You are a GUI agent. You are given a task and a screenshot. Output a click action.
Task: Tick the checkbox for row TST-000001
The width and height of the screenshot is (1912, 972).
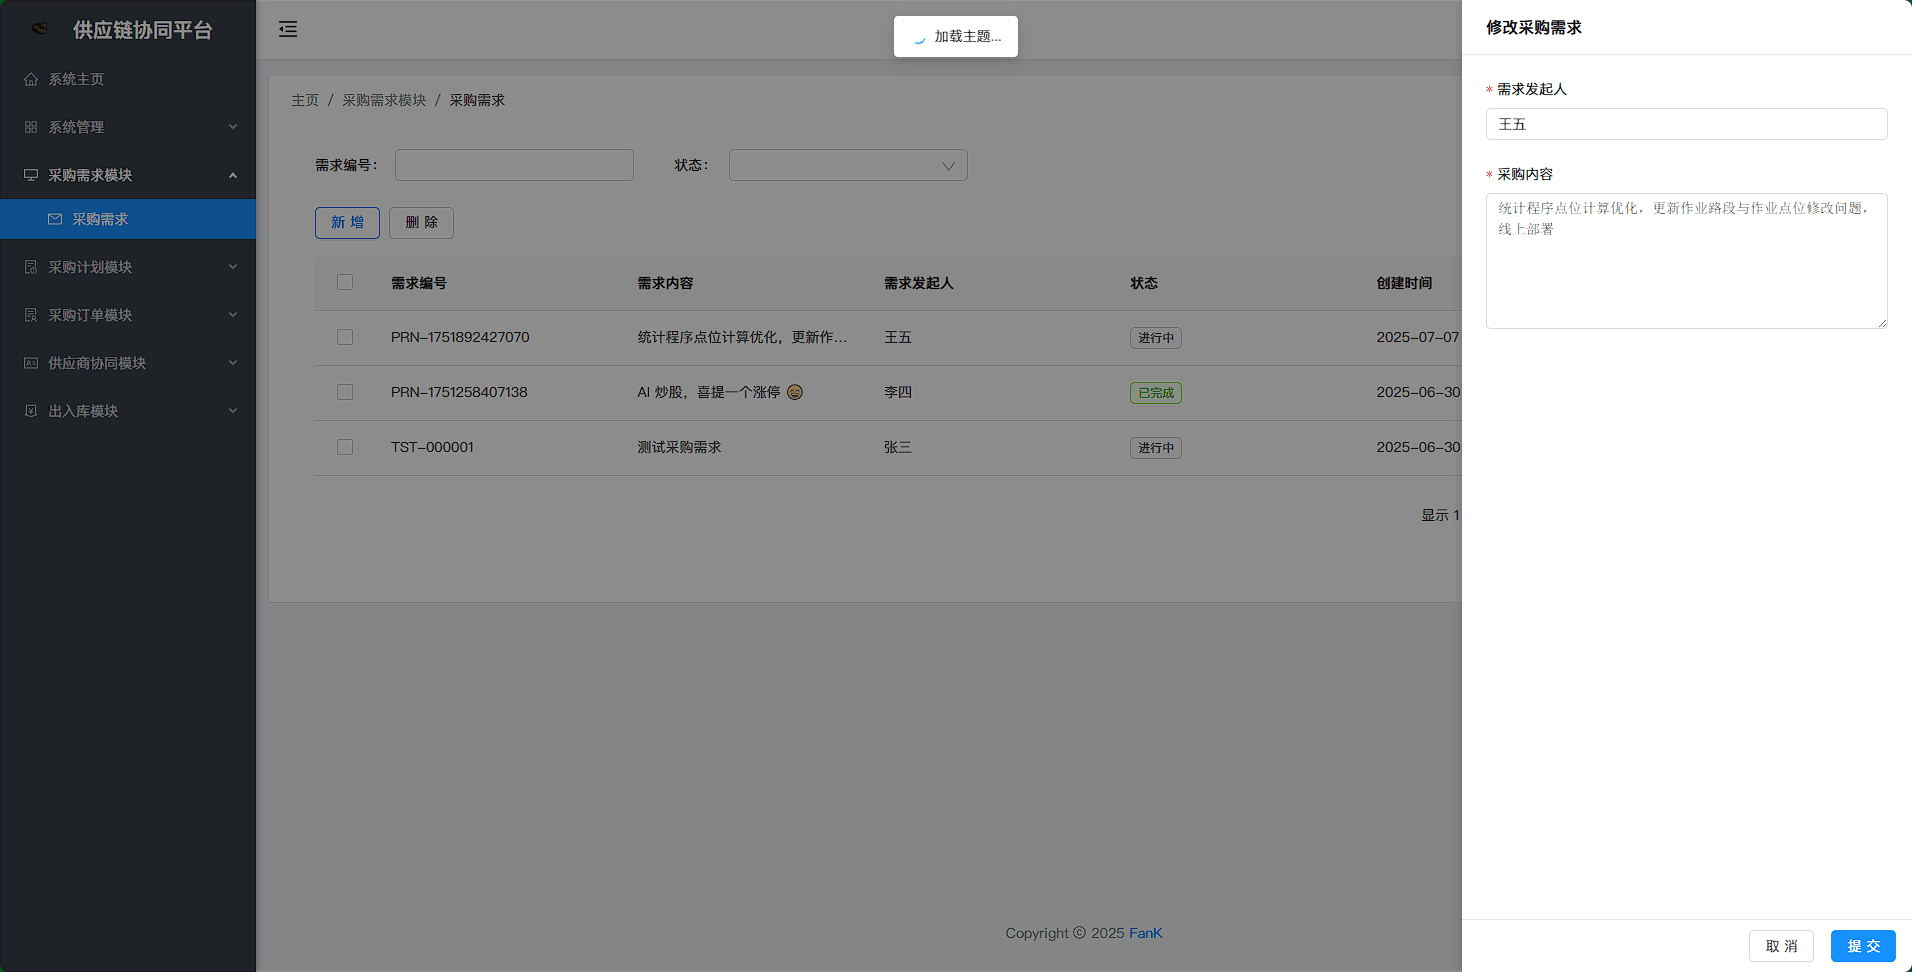345,448
